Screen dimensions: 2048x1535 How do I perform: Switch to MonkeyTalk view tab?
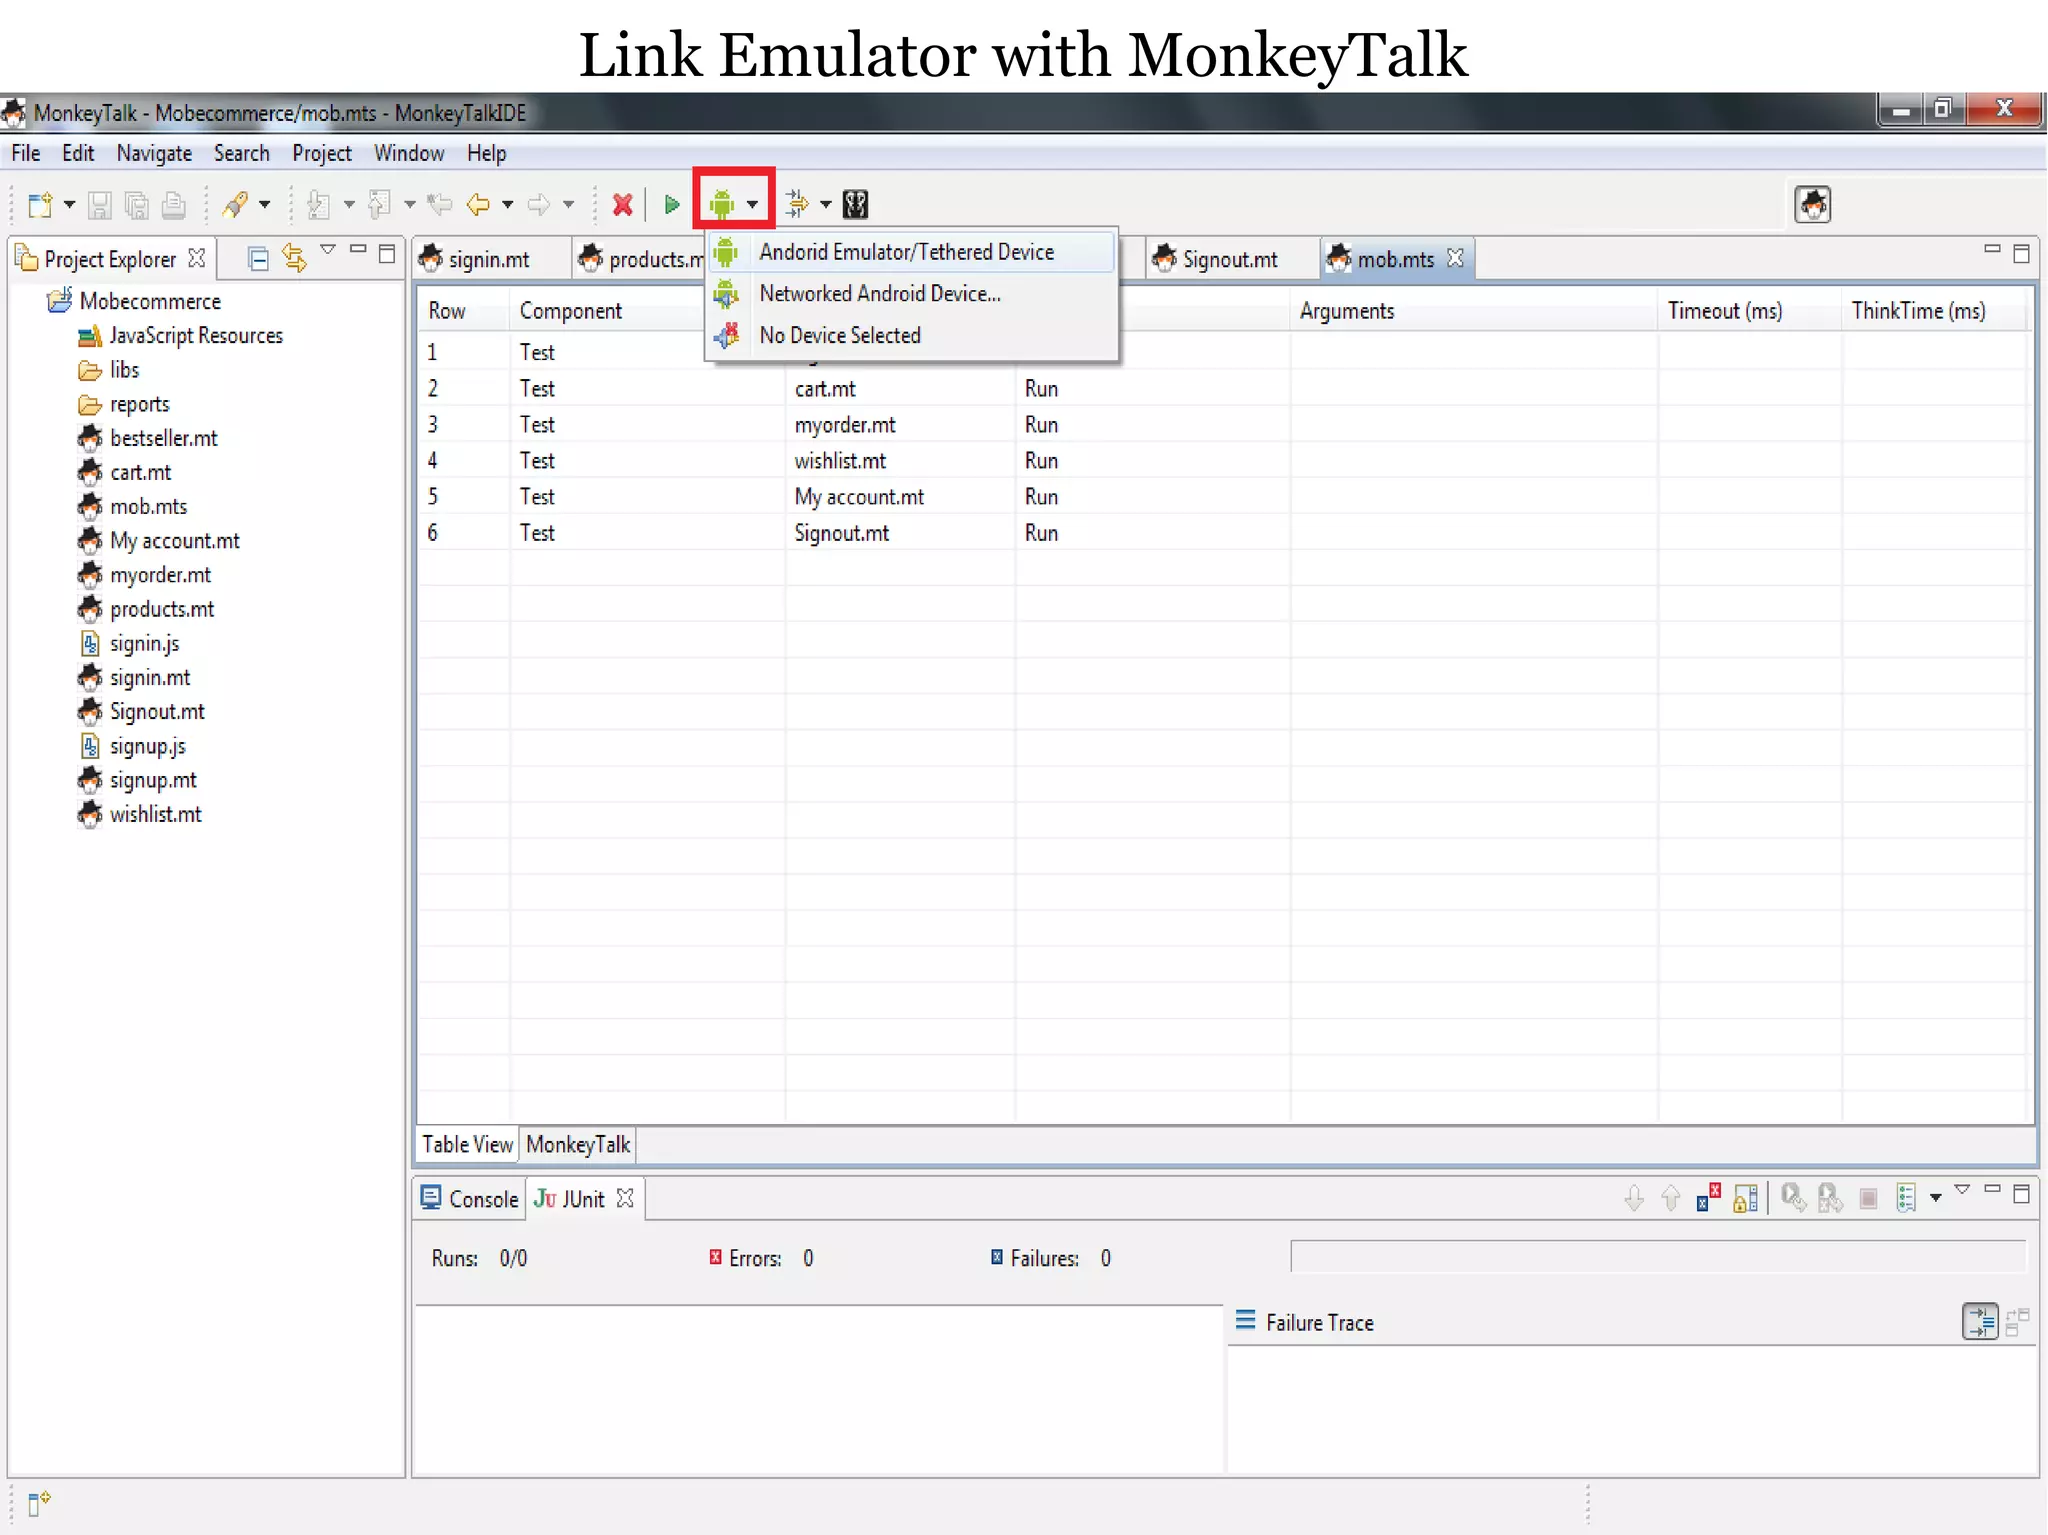[x=578, y=1145]
